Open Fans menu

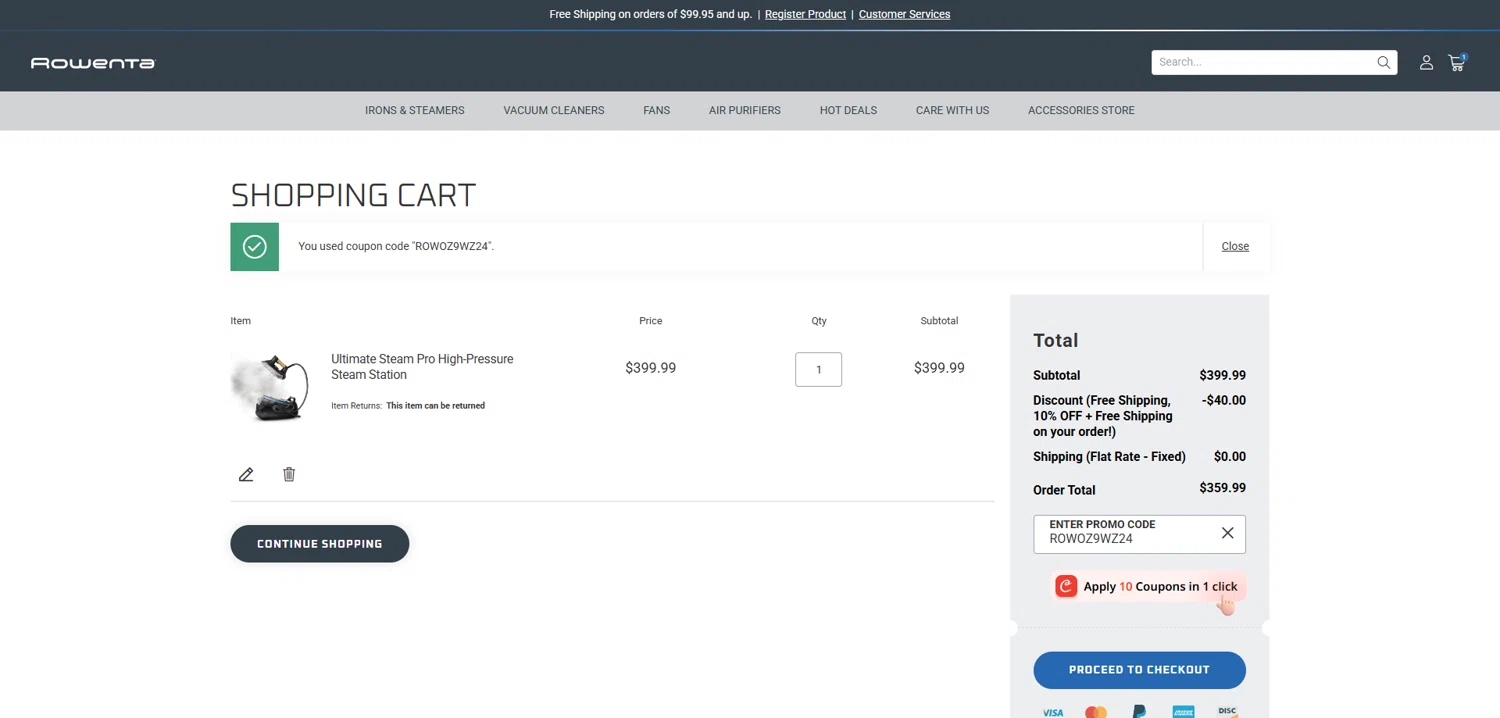tap(656, 110)
